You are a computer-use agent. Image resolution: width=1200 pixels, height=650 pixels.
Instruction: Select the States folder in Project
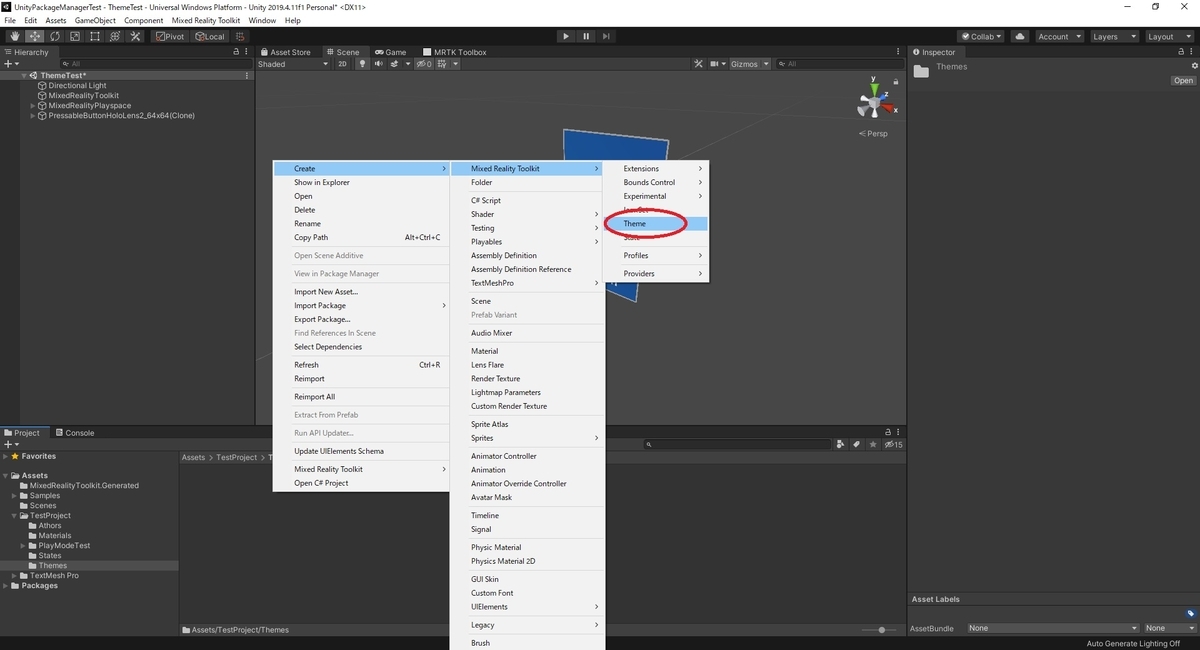click(50, 556)
